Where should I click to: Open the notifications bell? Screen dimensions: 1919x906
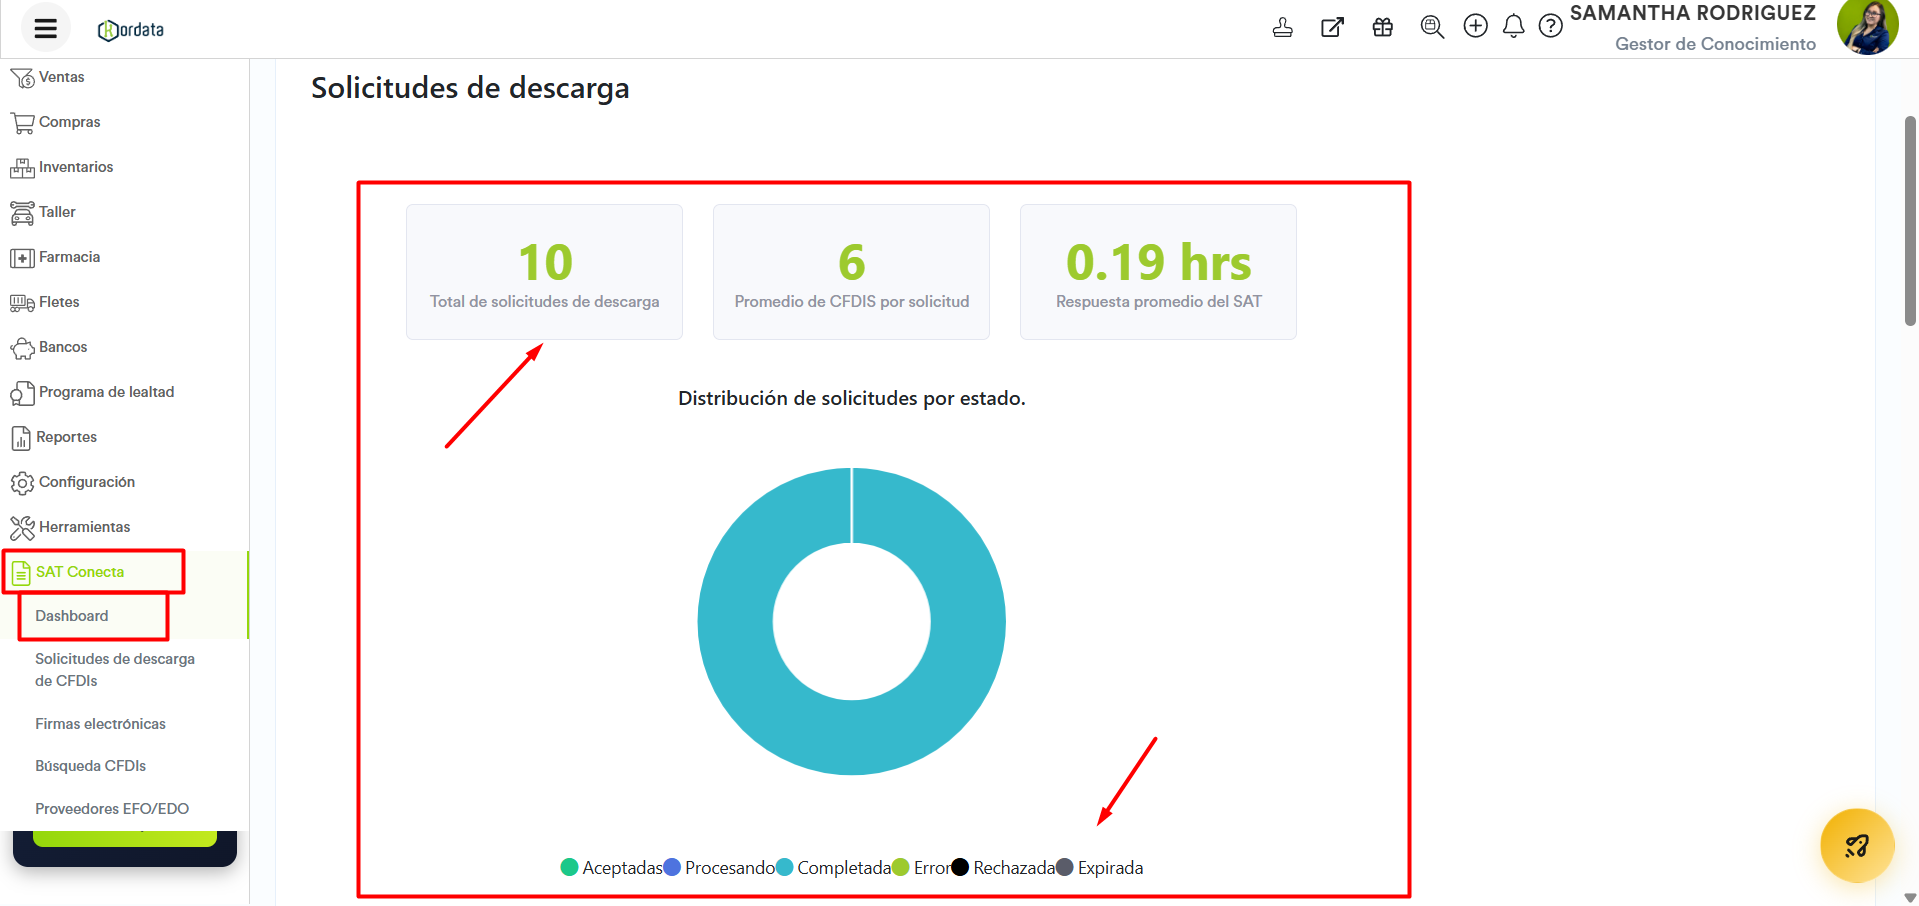pyautogui.click(x=1513, y=26)
